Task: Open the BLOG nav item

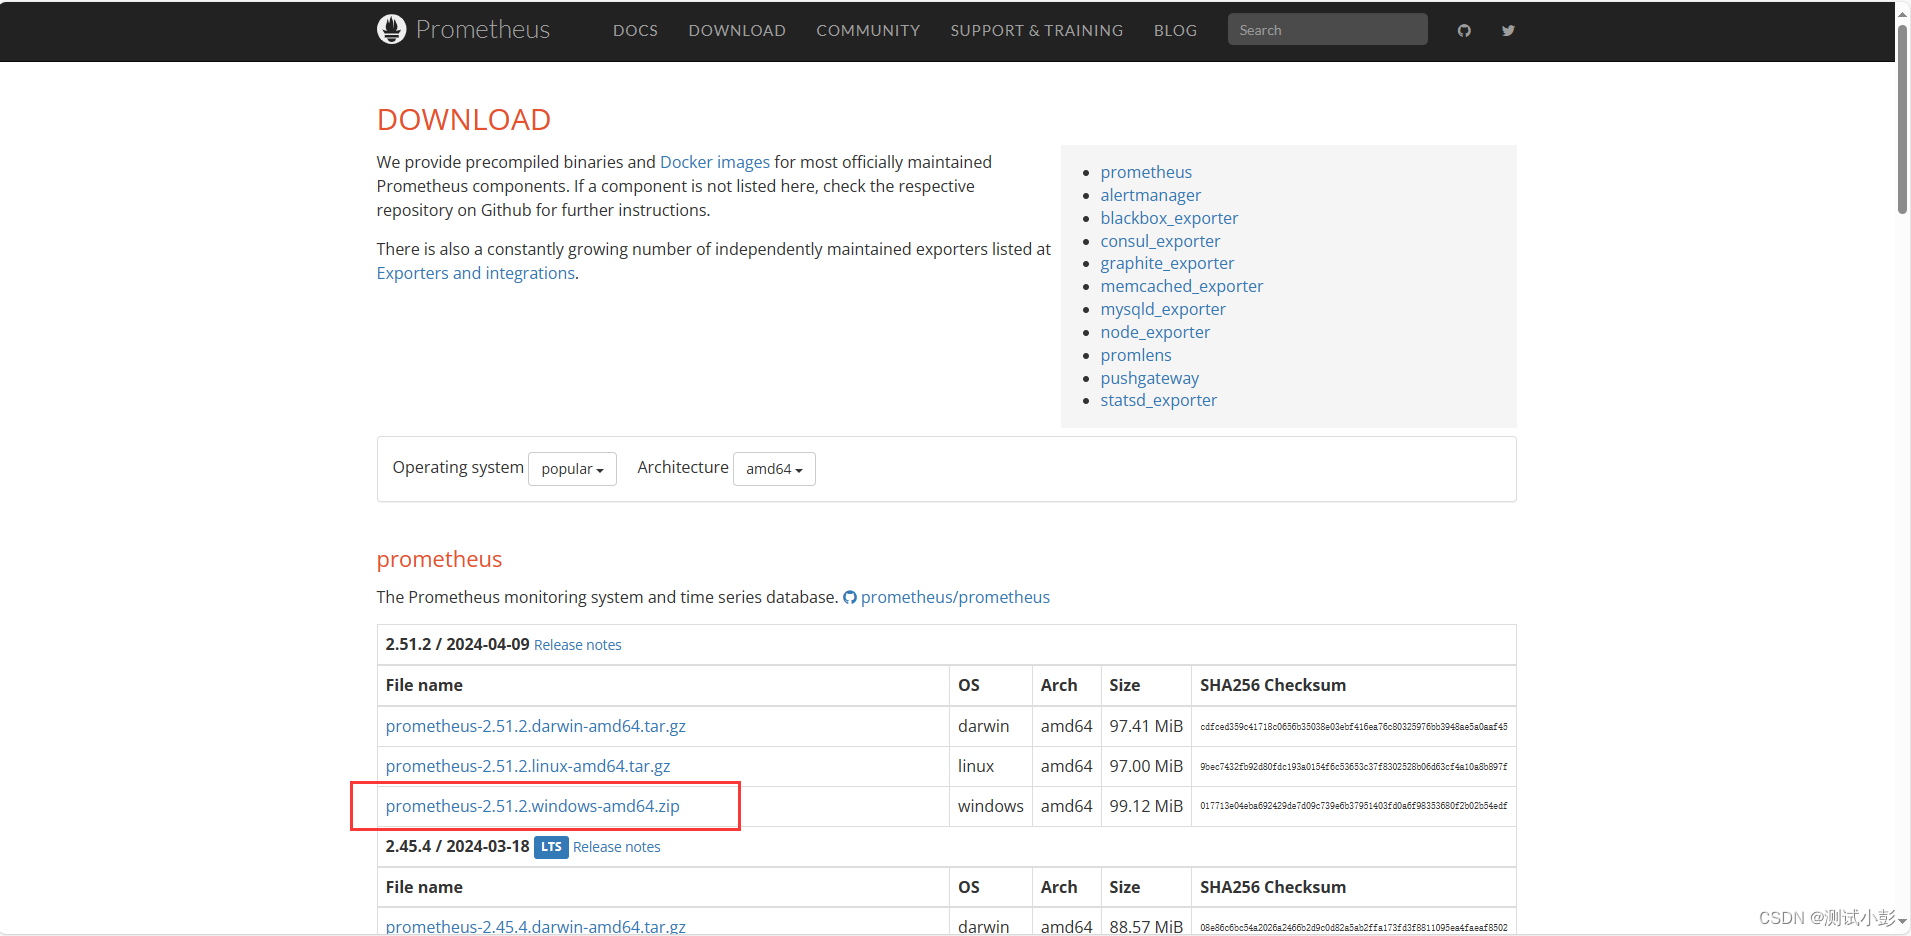Action: point(1175,31)
